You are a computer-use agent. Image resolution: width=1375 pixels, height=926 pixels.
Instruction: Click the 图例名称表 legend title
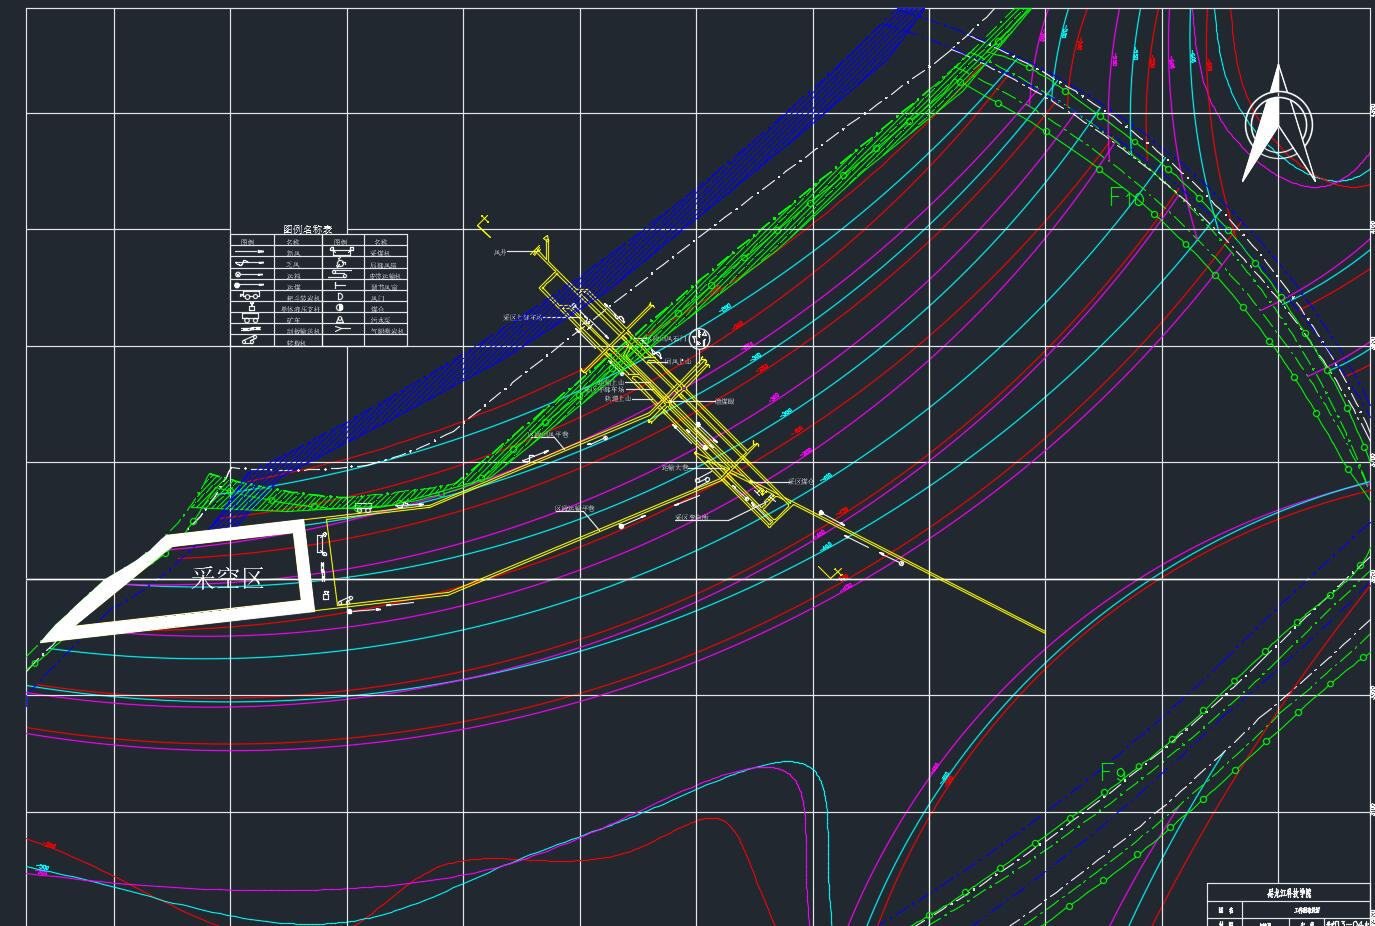click(x=308, y=229)
